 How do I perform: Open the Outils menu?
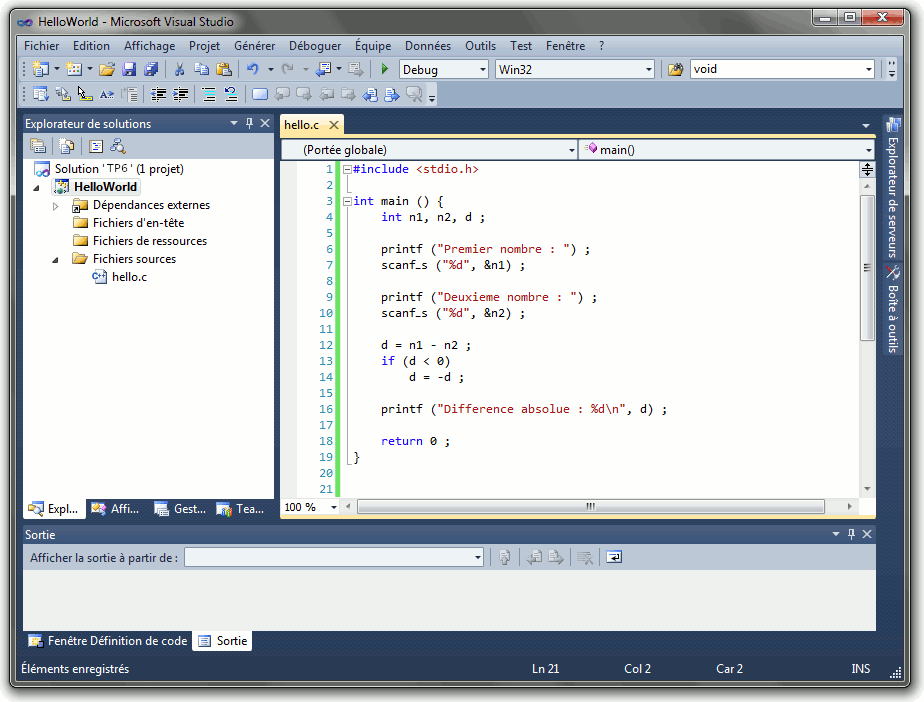480,46
